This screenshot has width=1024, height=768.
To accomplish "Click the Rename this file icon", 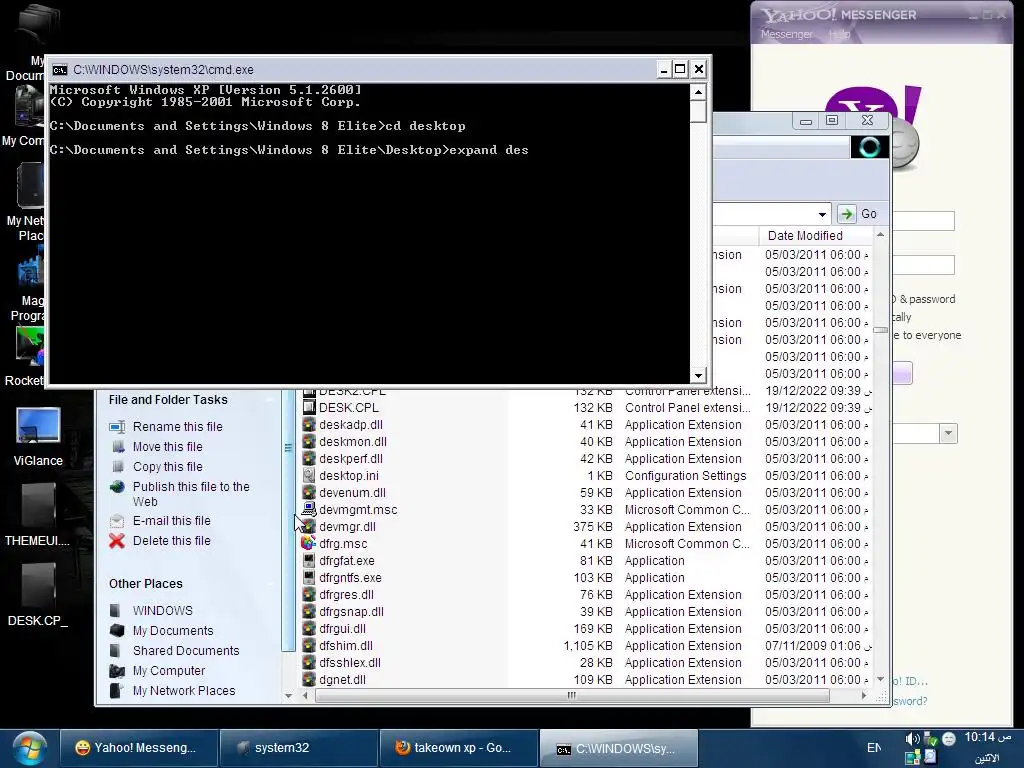I will [x=117, y=426].
